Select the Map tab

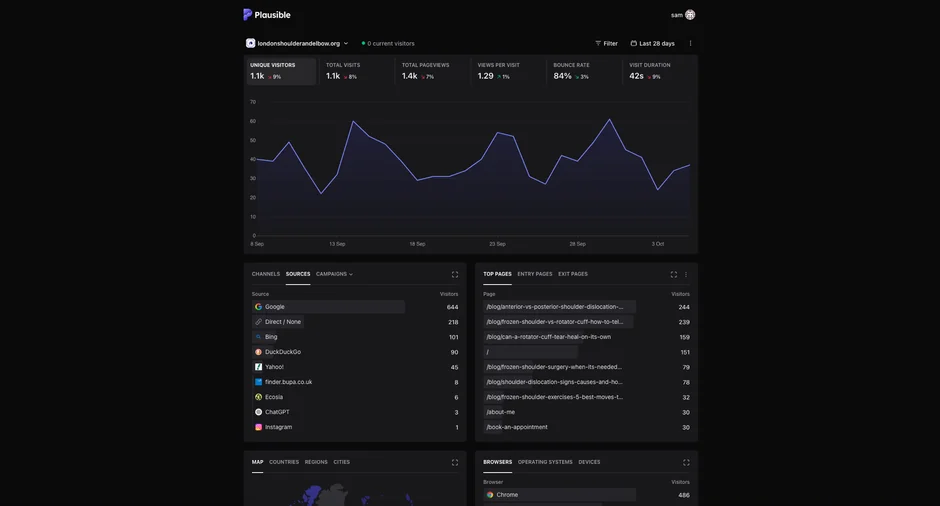(257, 462)
